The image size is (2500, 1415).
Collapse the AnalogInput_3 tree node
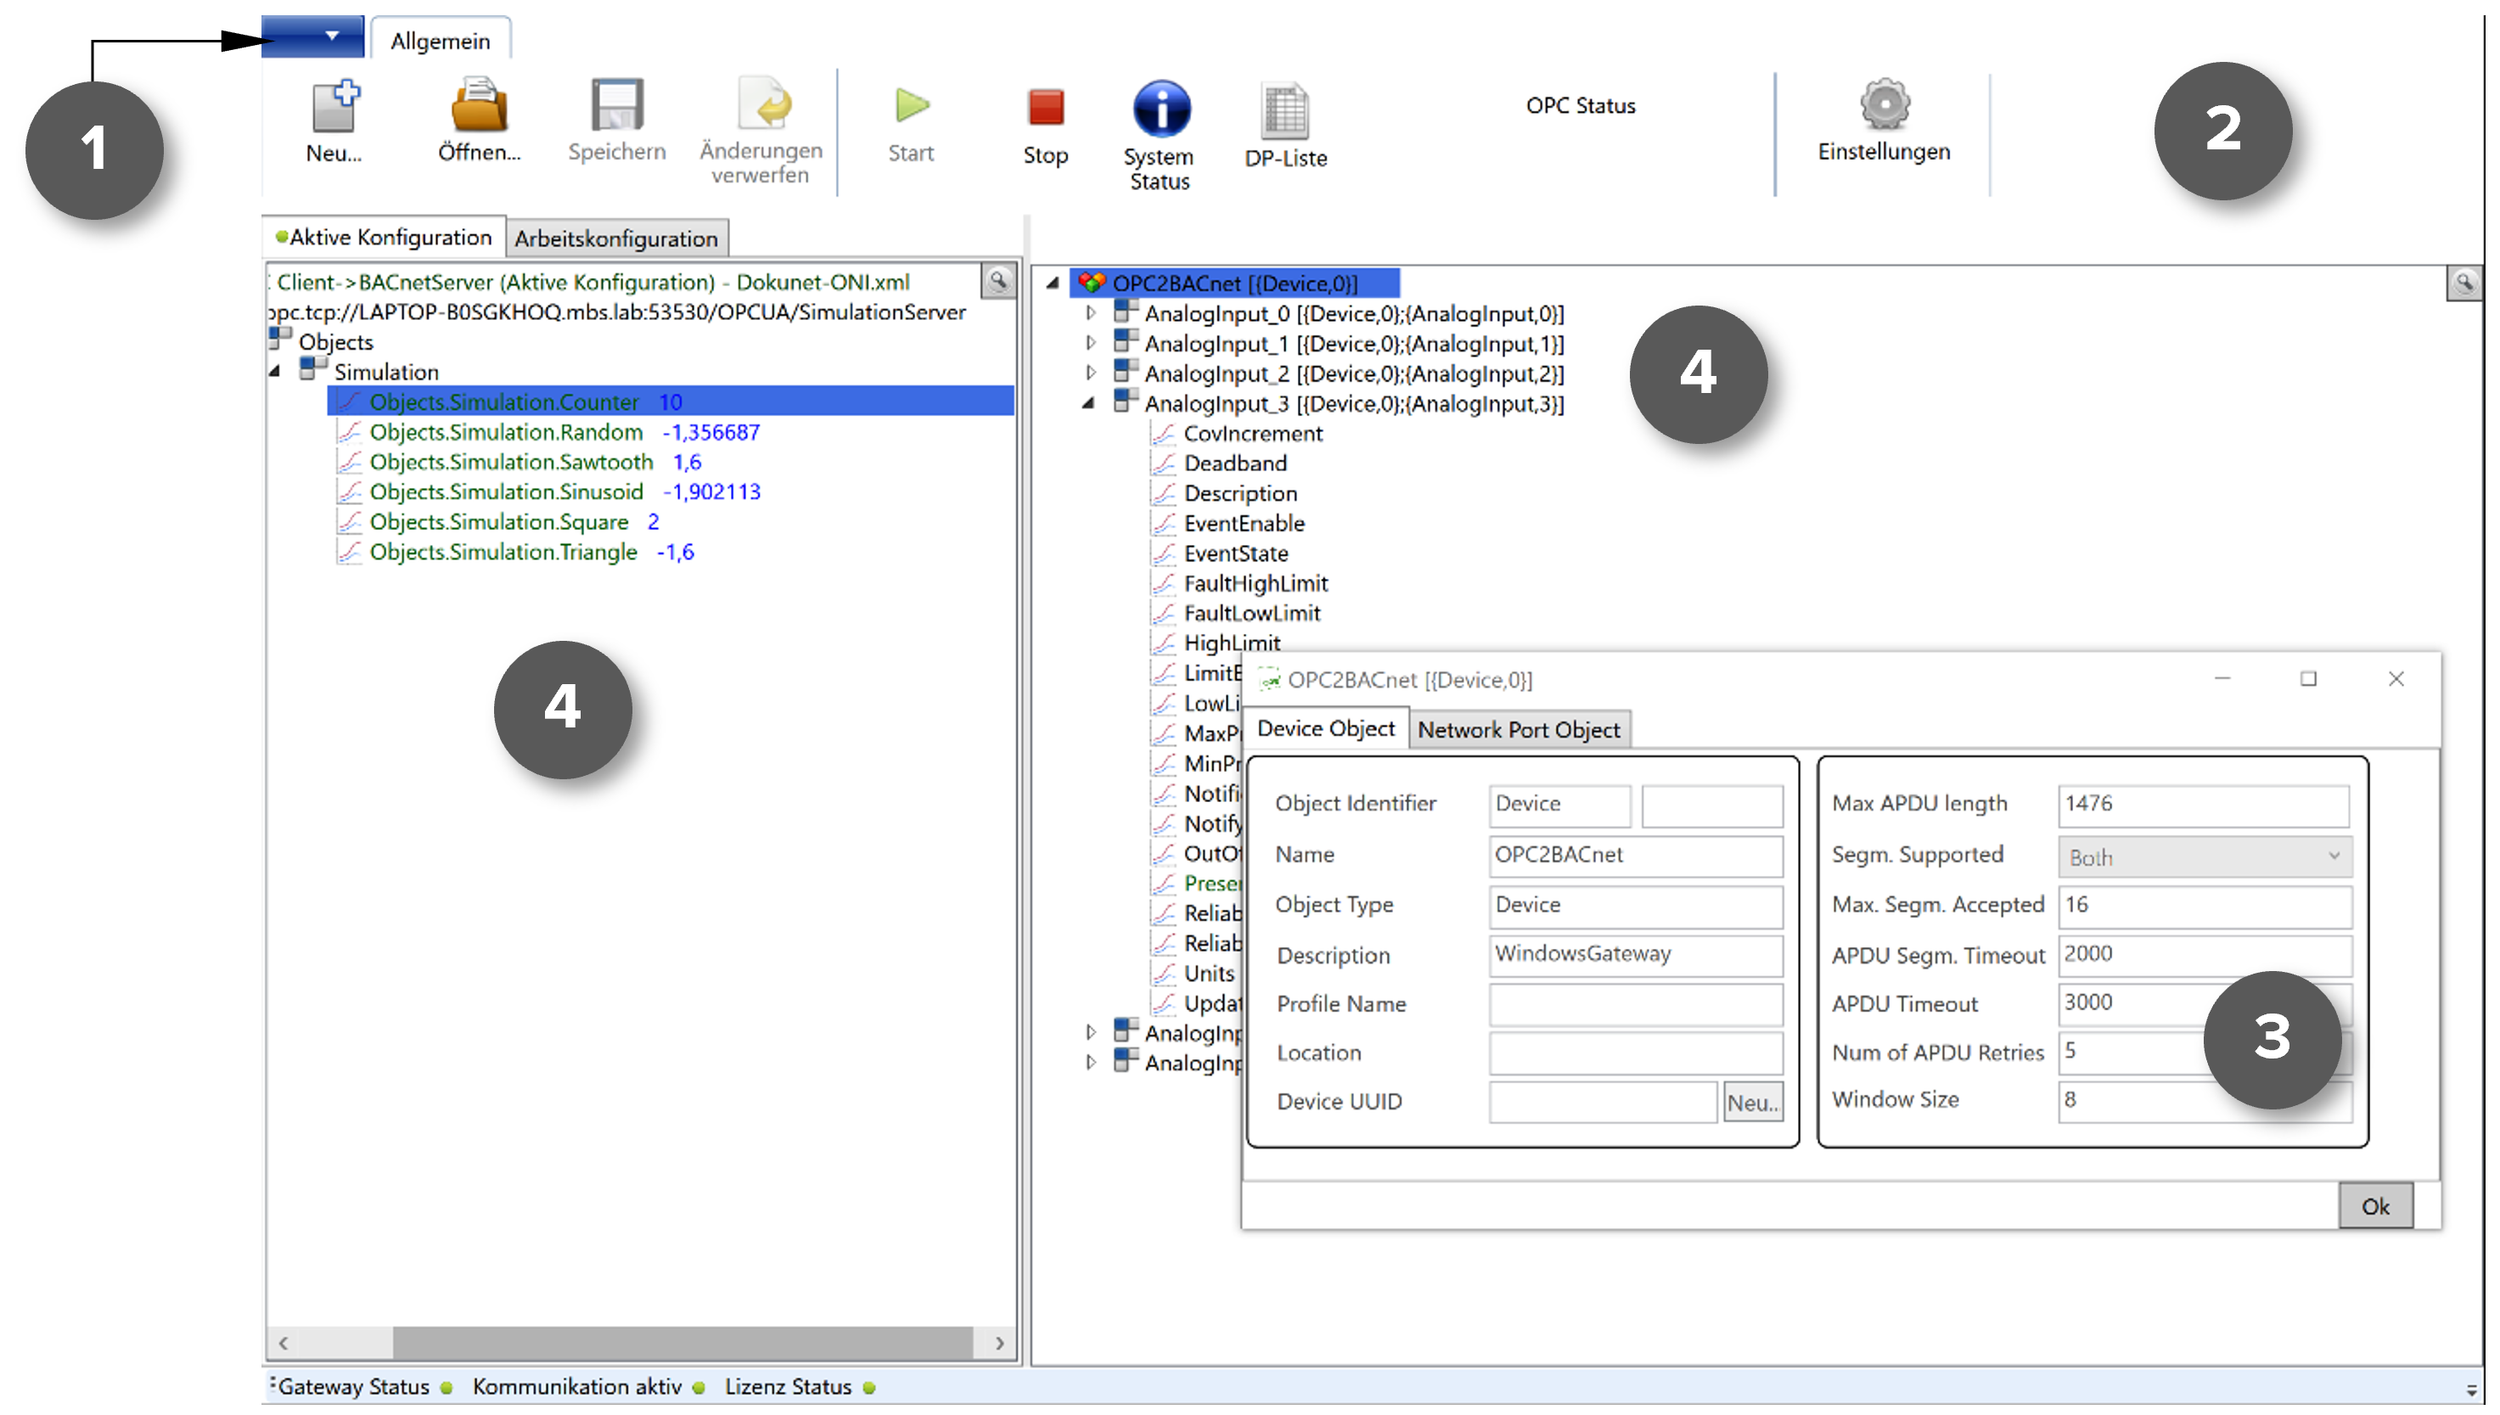pyautogui.click(x=1089, y=403)
